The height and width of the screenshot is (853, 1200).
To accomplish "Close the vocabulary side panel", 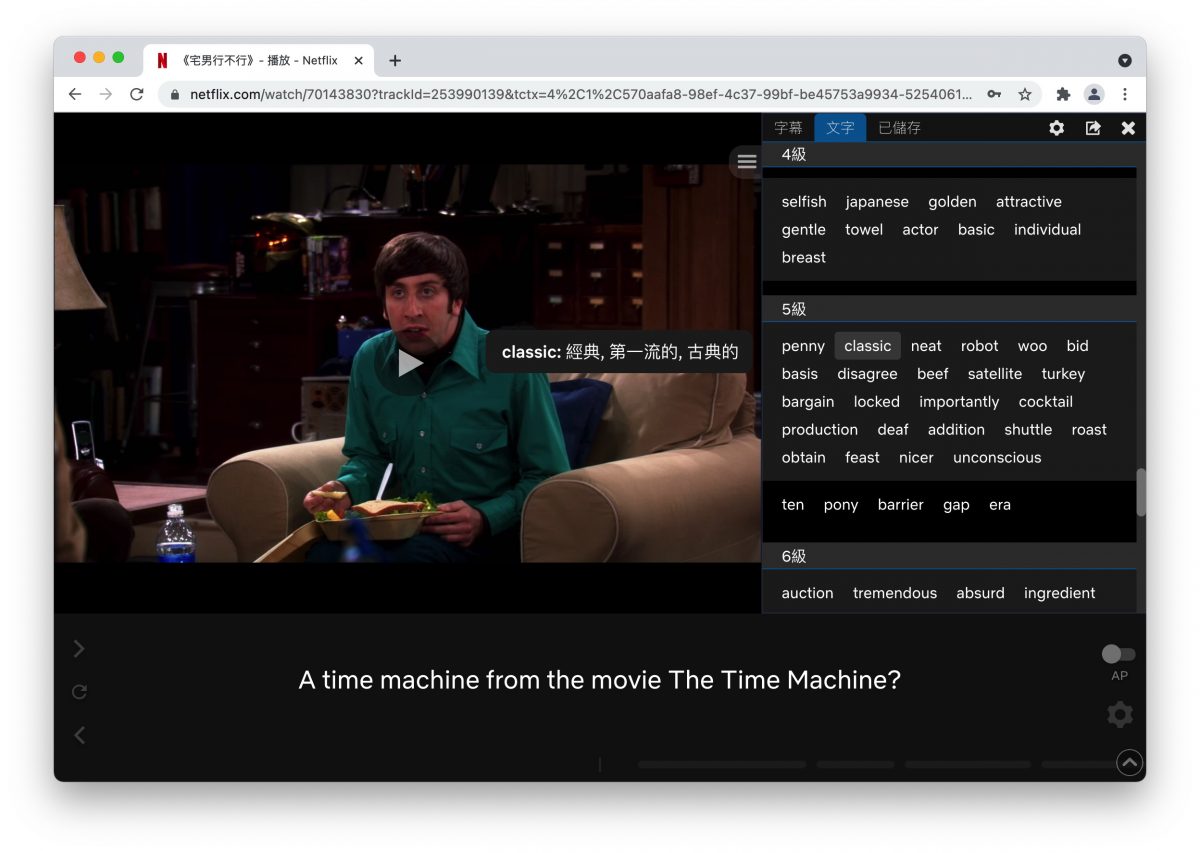I will 1128,128.
